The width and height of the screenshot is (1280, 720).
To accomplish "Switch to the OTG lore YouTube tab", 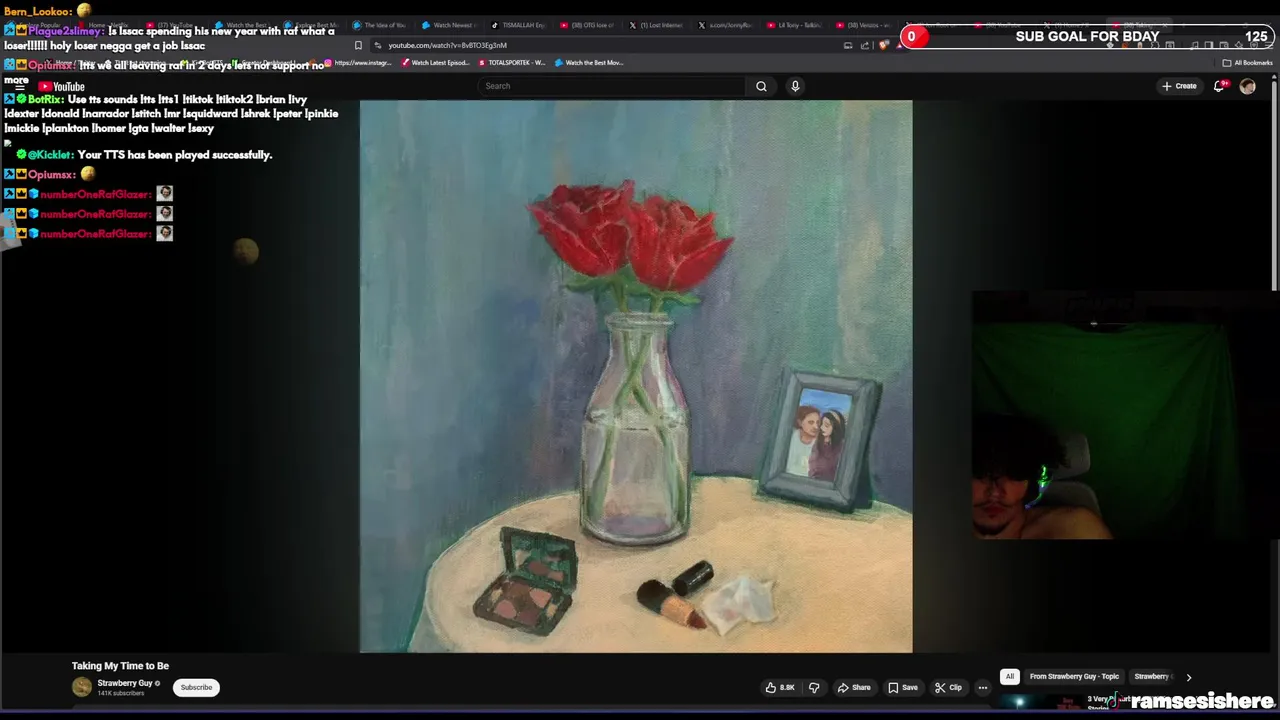I will [587, 25].
